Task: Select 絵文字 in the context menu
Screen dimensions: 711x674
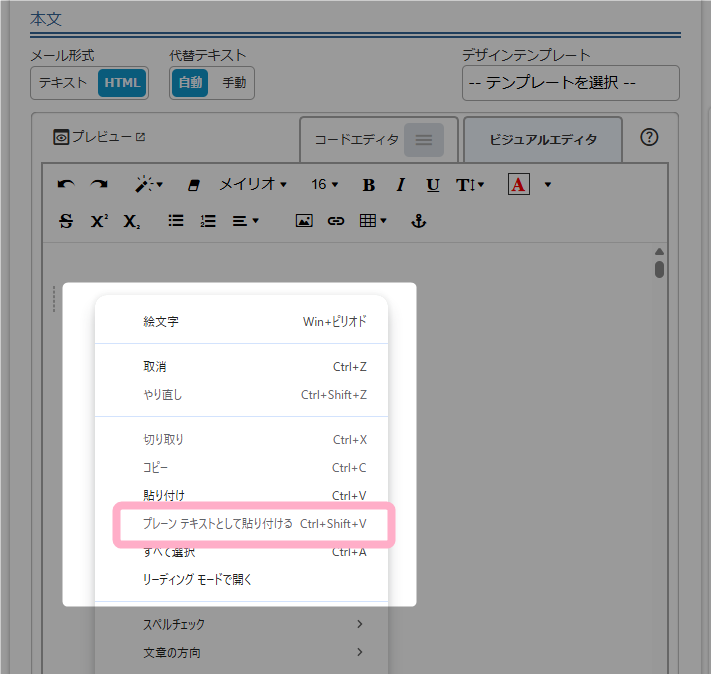Action: pyautogui.click(x=161, y=322)
